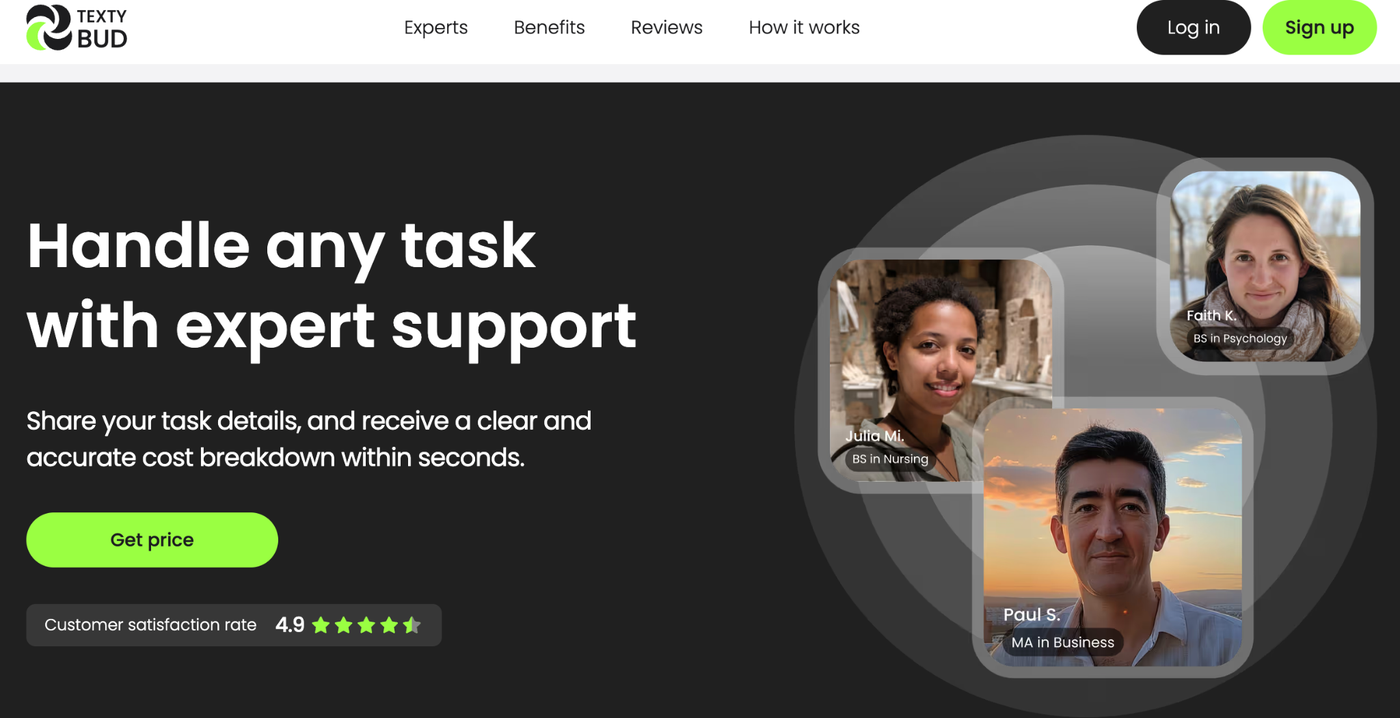1400x718 pixels.
Task: Open the Sign up page
Action: [1319, 27]
